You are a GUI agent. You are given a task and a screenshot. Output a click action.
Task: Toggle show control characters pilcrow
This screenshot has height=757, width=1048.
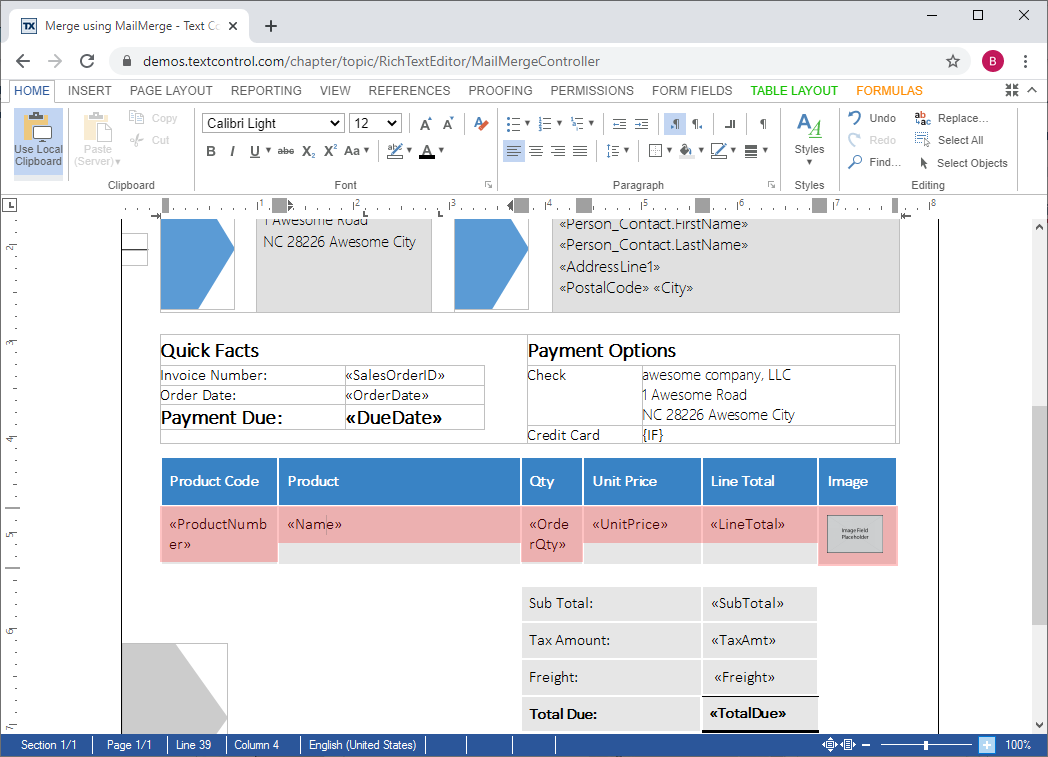coord(763,124)
